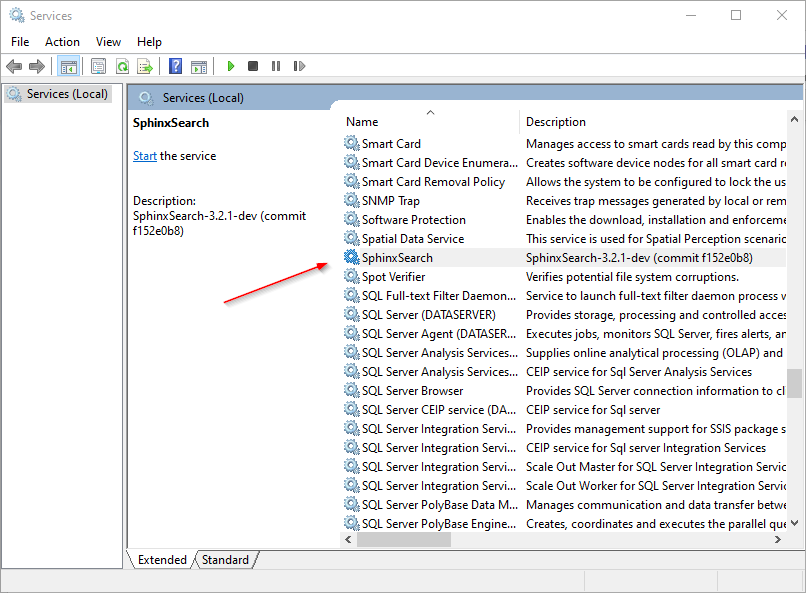This screenshot has width=806, height=593.
Task: Open the Help menu
Action: tap(149, 42)
